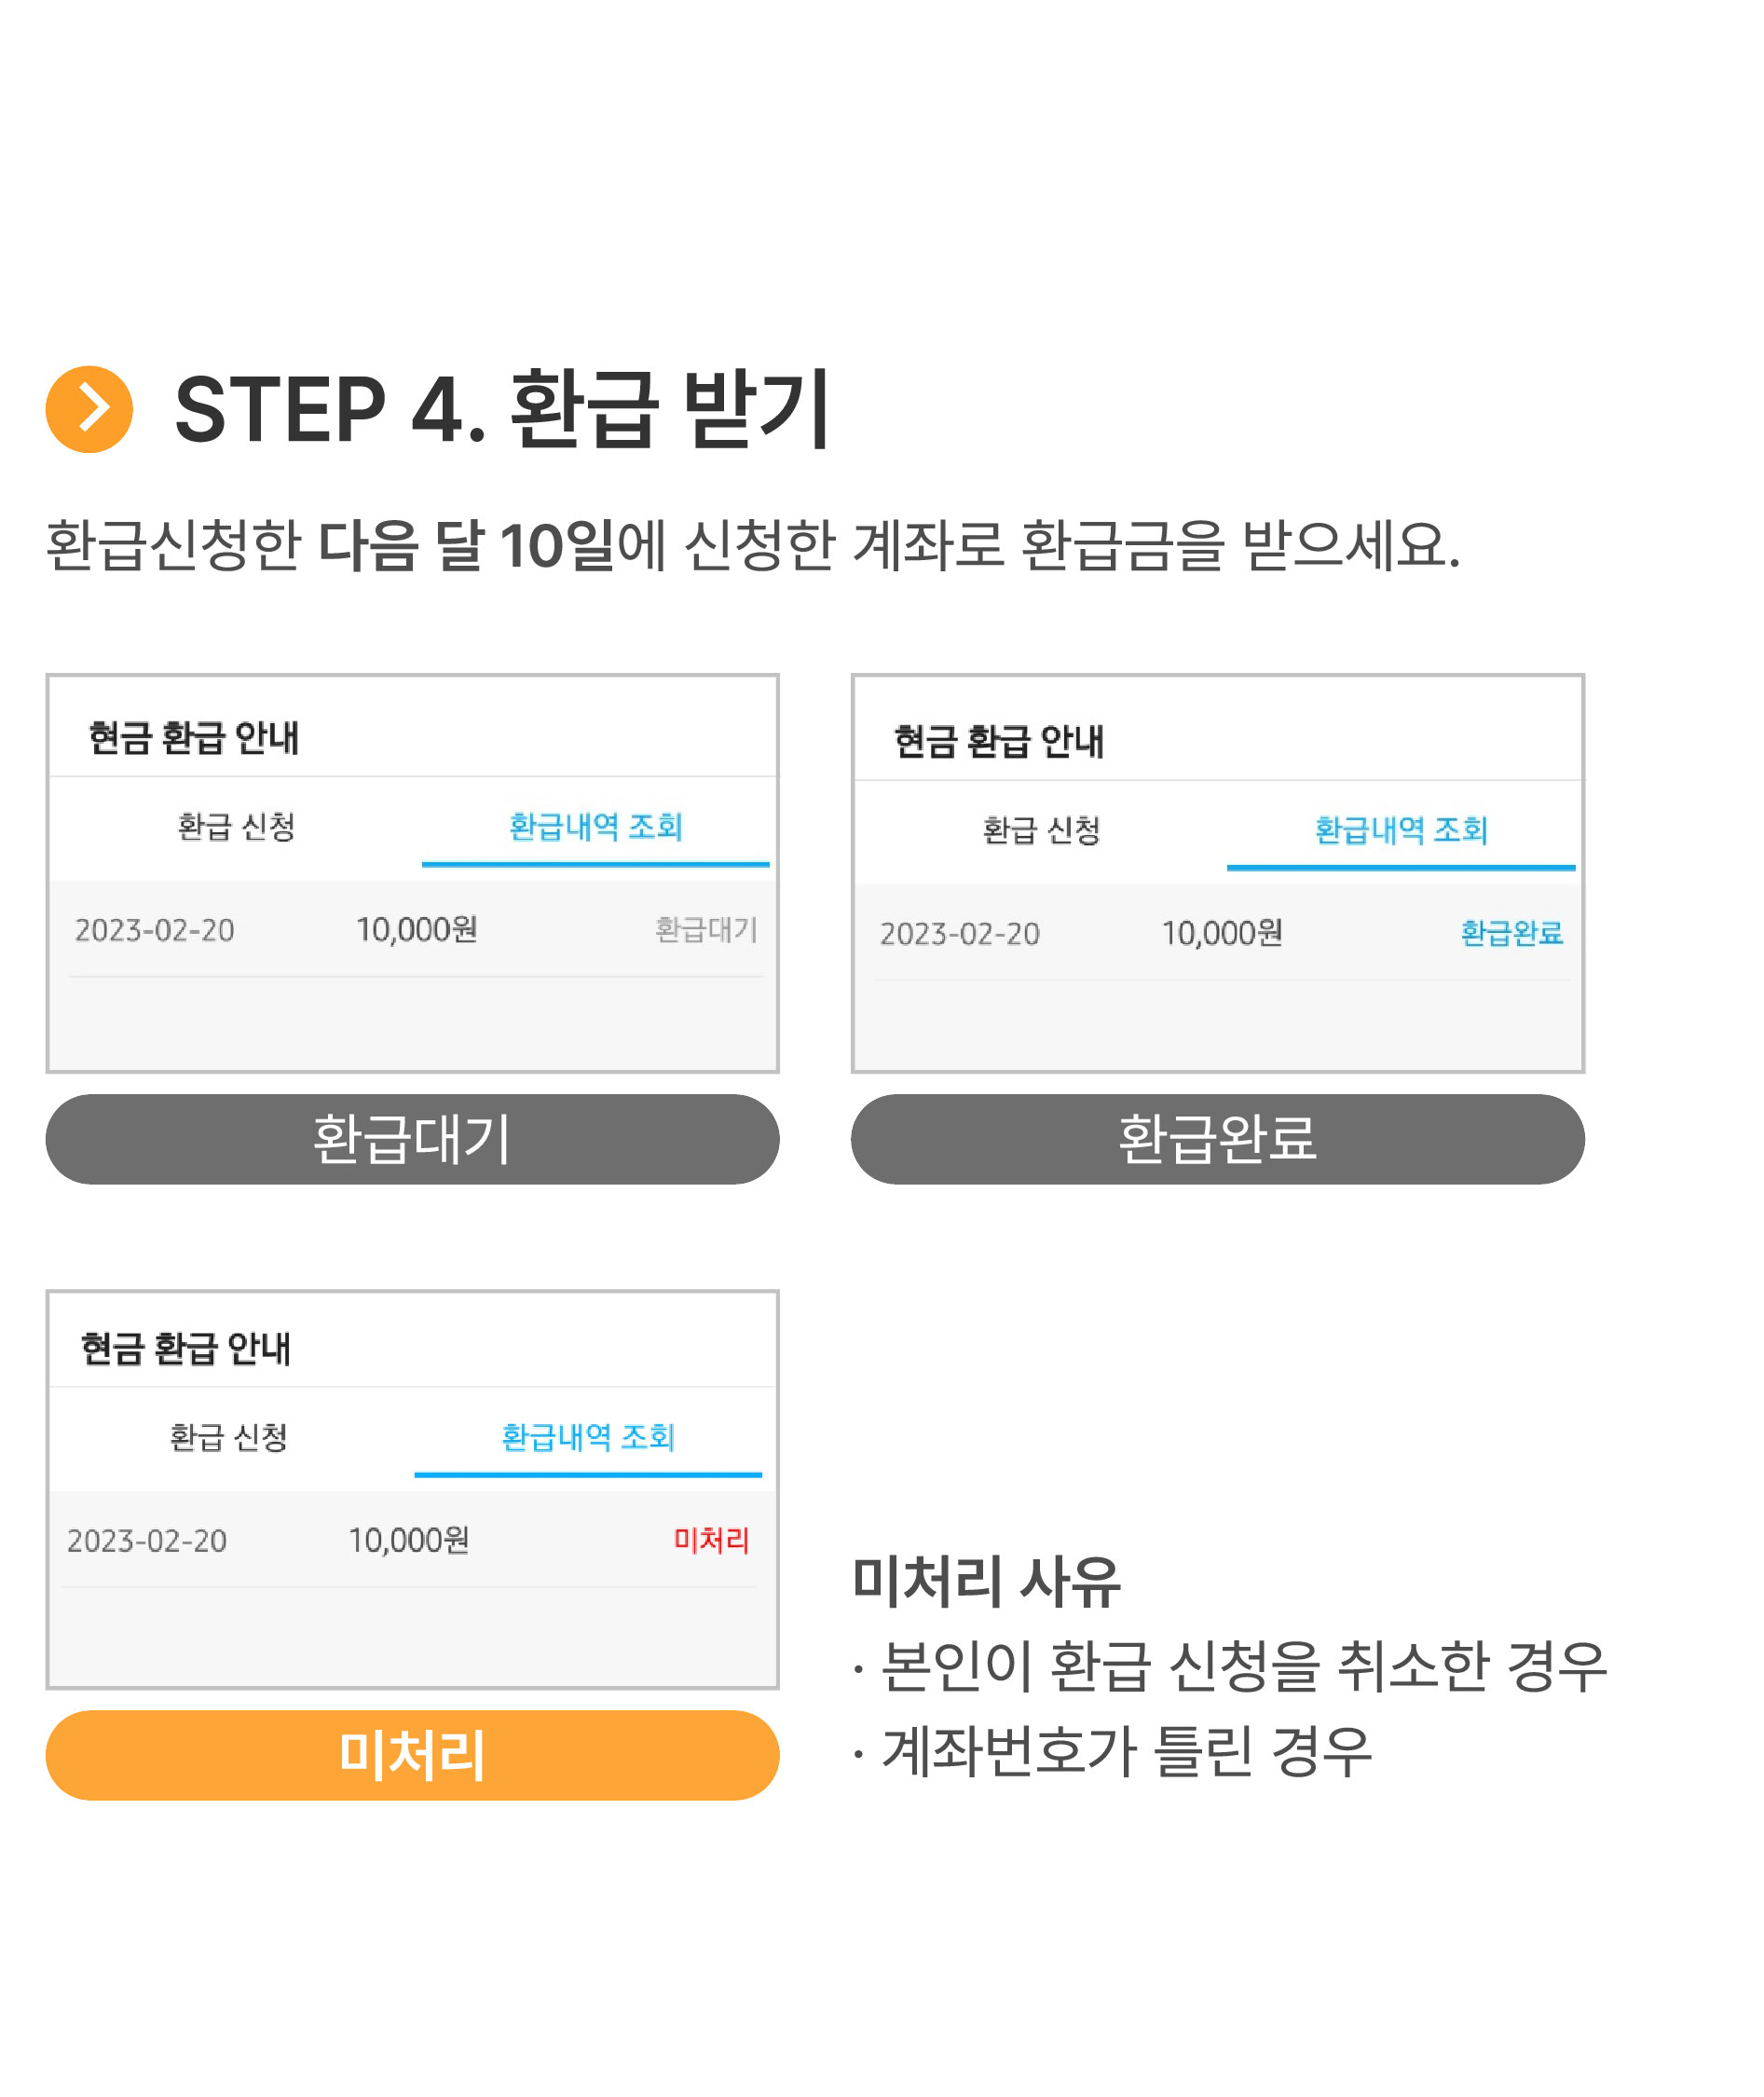
Task: Select the 10,000원 amount in 환급완료 panel
Action: click(1221, 933)
